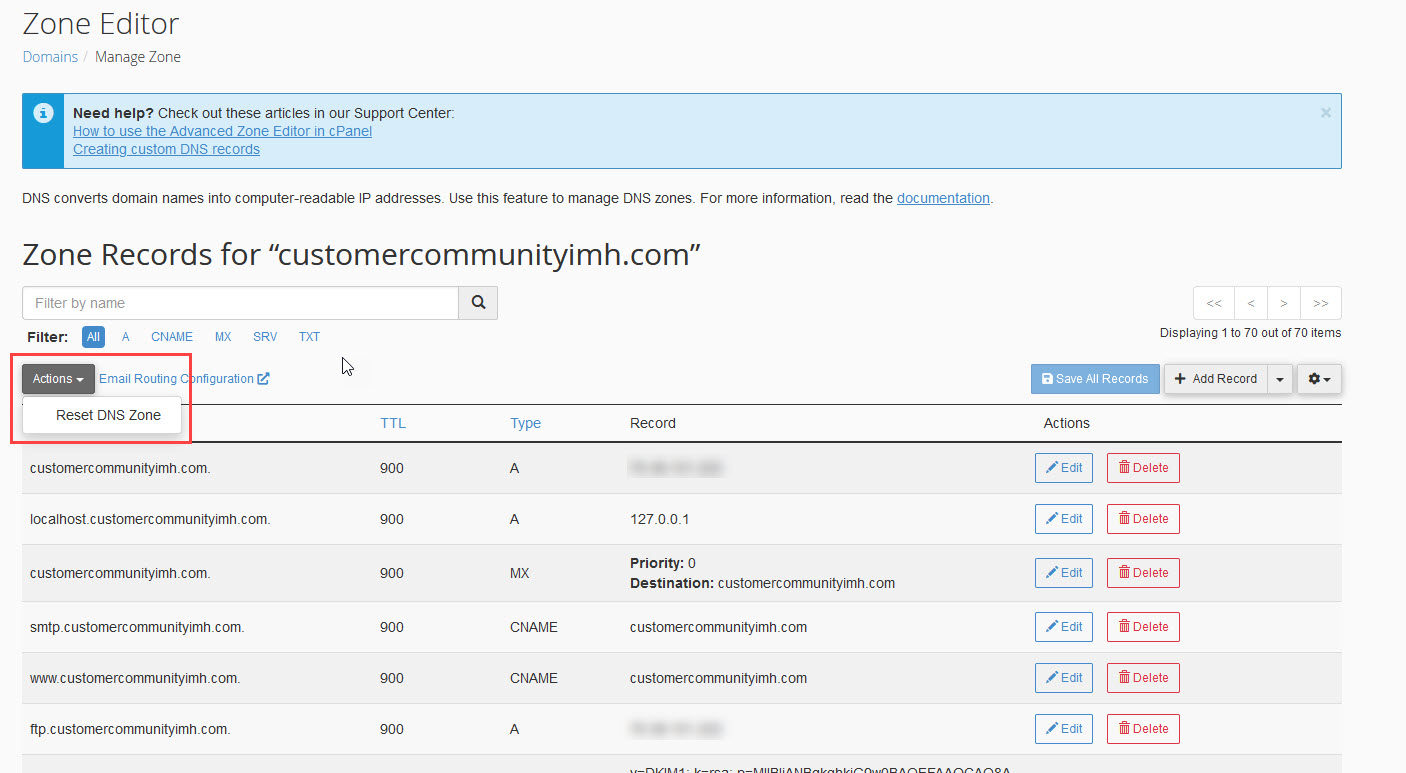Image resolution: width=1406 pixels, height=773 pixels.
Task: Save All Records
Action: point(1095,379)
